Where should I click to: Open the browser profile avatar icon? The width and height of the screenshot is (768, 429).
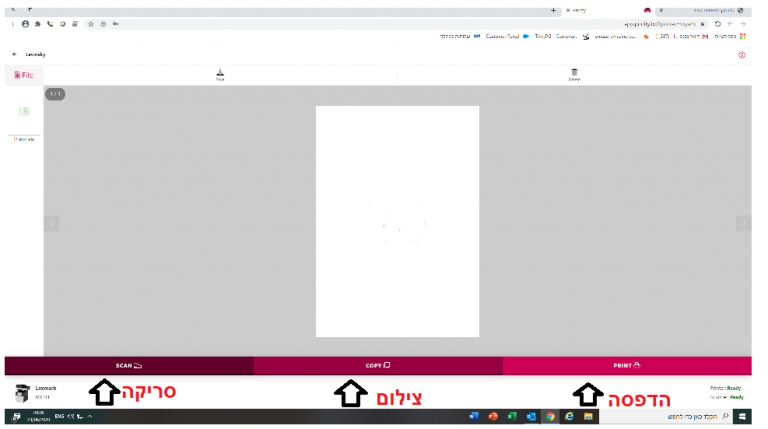pos(25,24)
